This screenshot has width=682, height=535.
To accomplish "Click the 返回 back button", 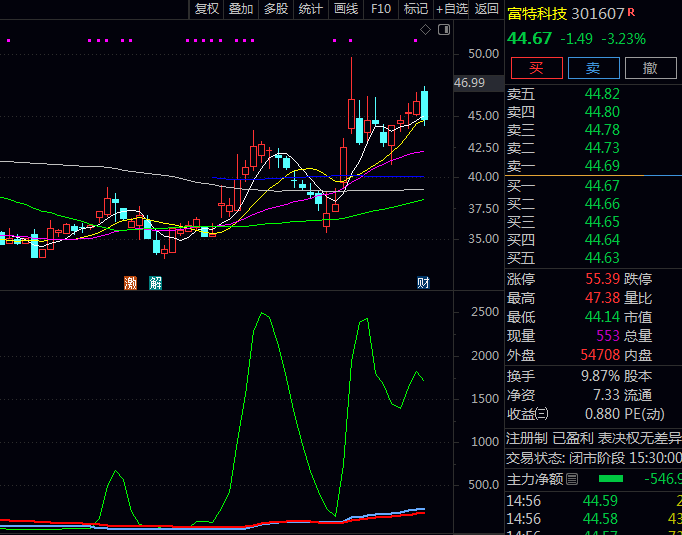I will click(x=487, y=9).
